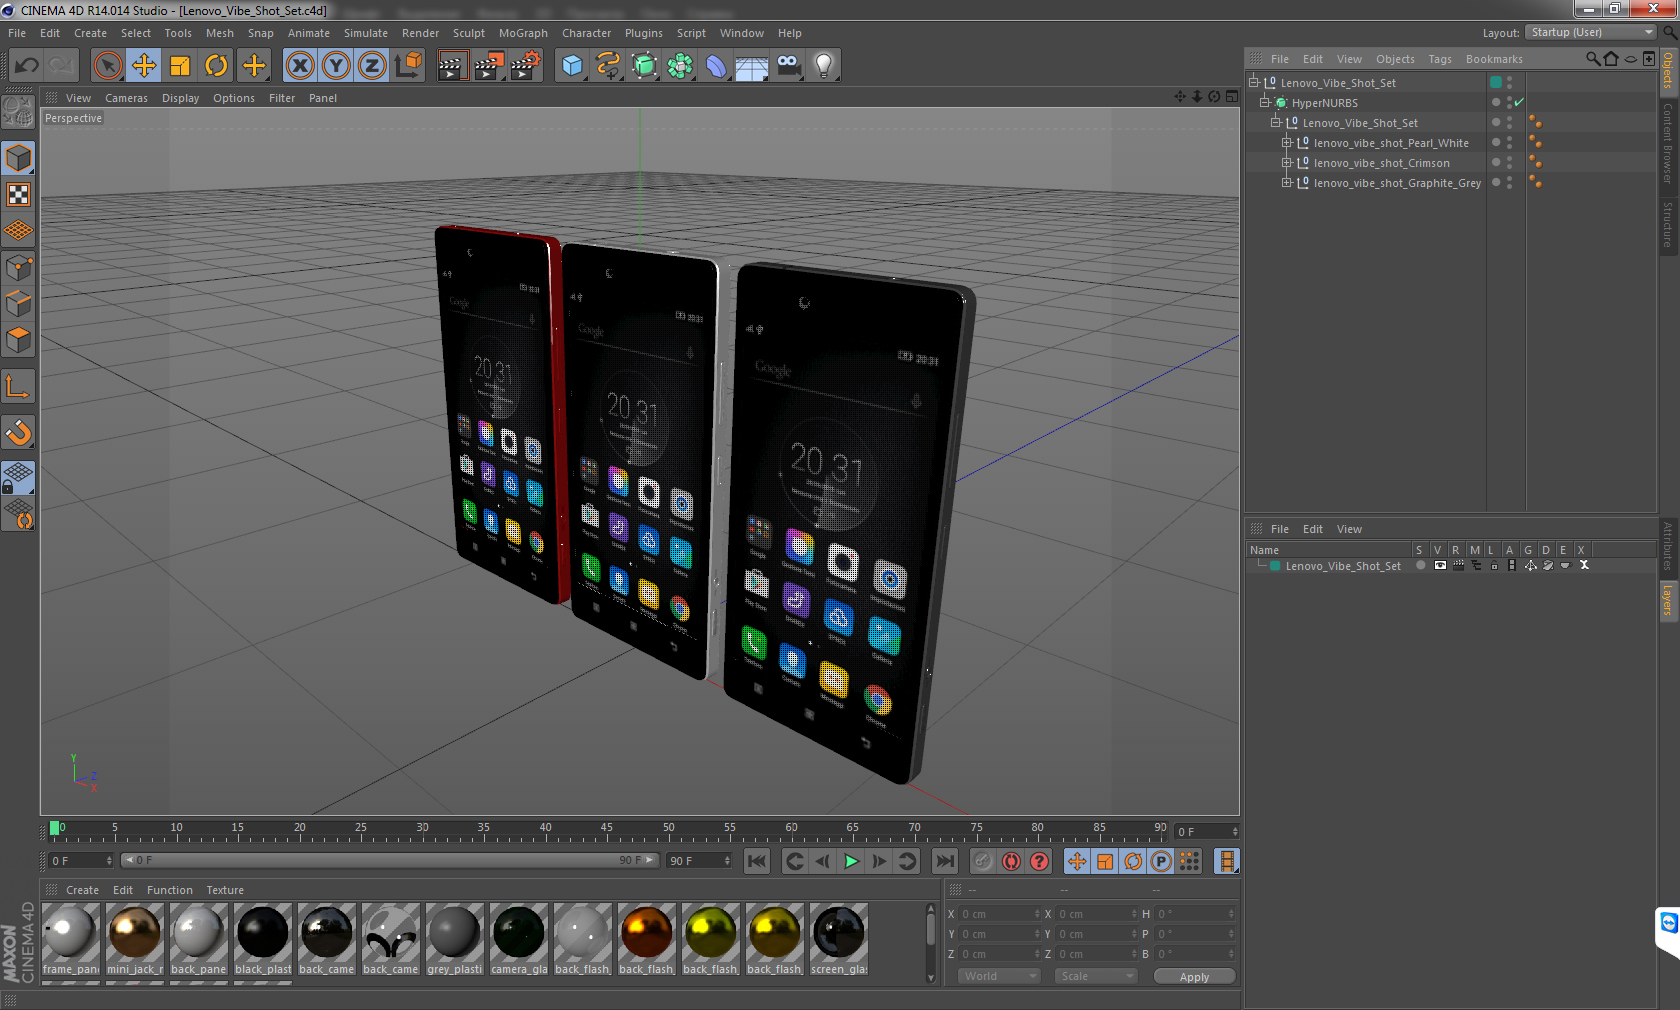1680x1010 pixels.
Task: Collapse the HyperNURBS object
Action: [1264, 102]
